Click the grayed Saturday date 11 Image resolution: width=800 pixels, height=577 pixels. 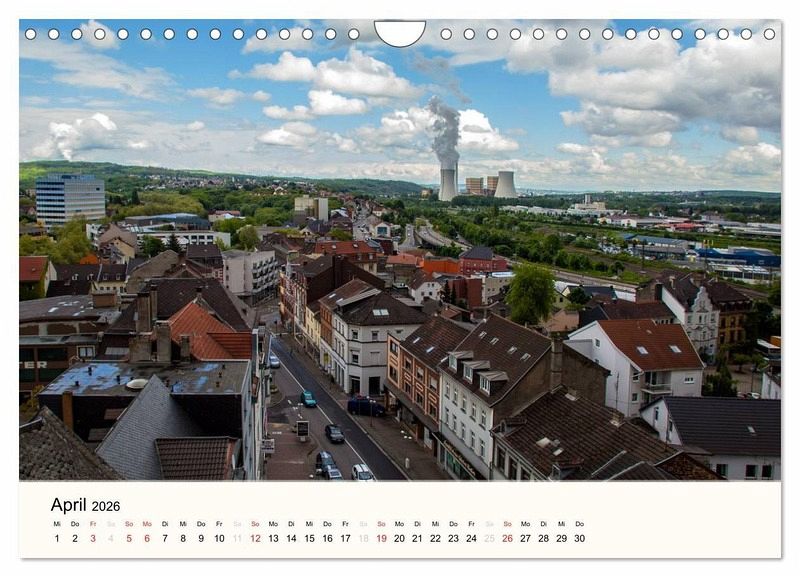[237, 538]
